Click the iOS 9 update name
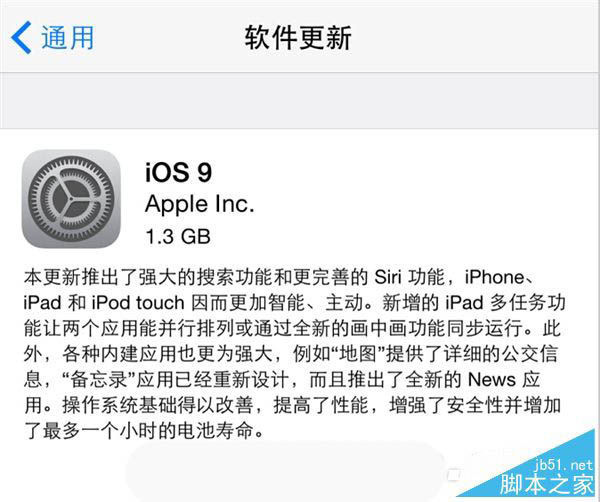The image size is (600, 502). [x=179, y=172]
